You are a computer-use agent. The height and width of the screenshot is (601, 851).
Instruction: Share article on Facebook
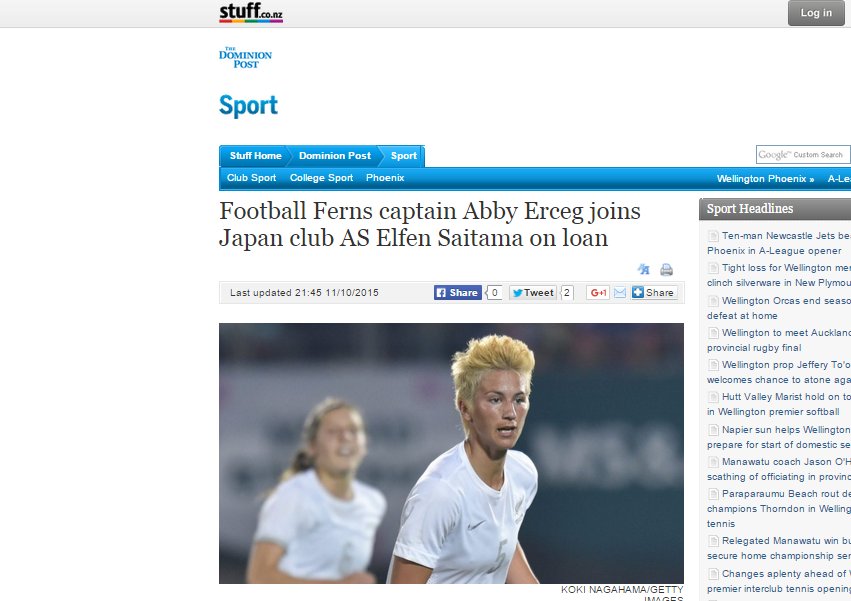coord(458,293)
